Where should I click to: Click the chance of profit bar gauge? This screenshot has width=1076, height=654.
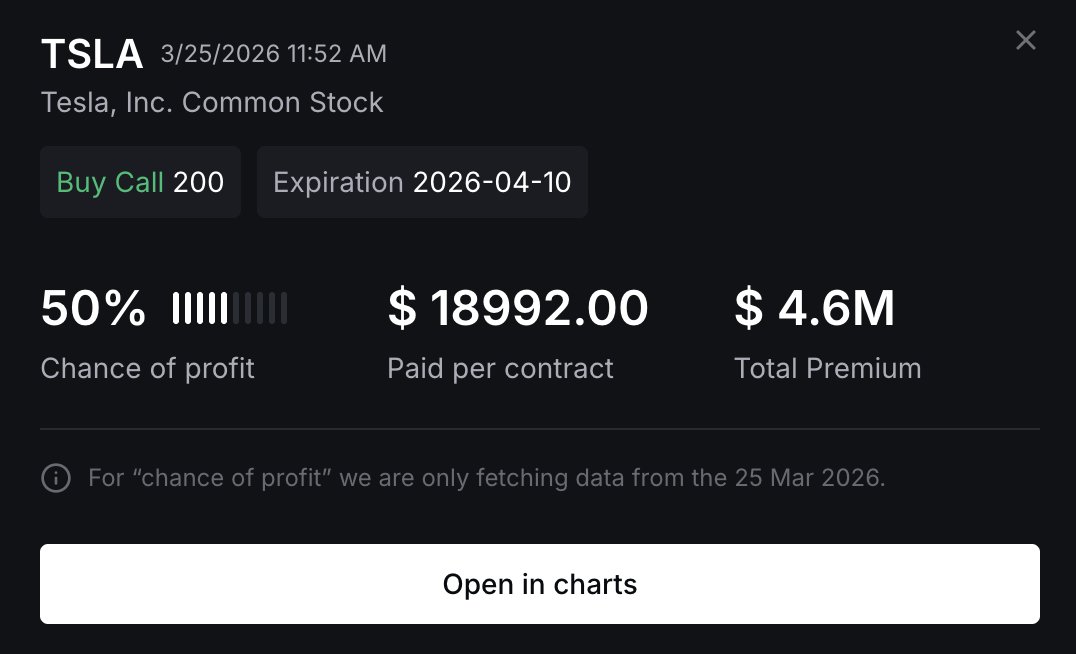[230, 308]
